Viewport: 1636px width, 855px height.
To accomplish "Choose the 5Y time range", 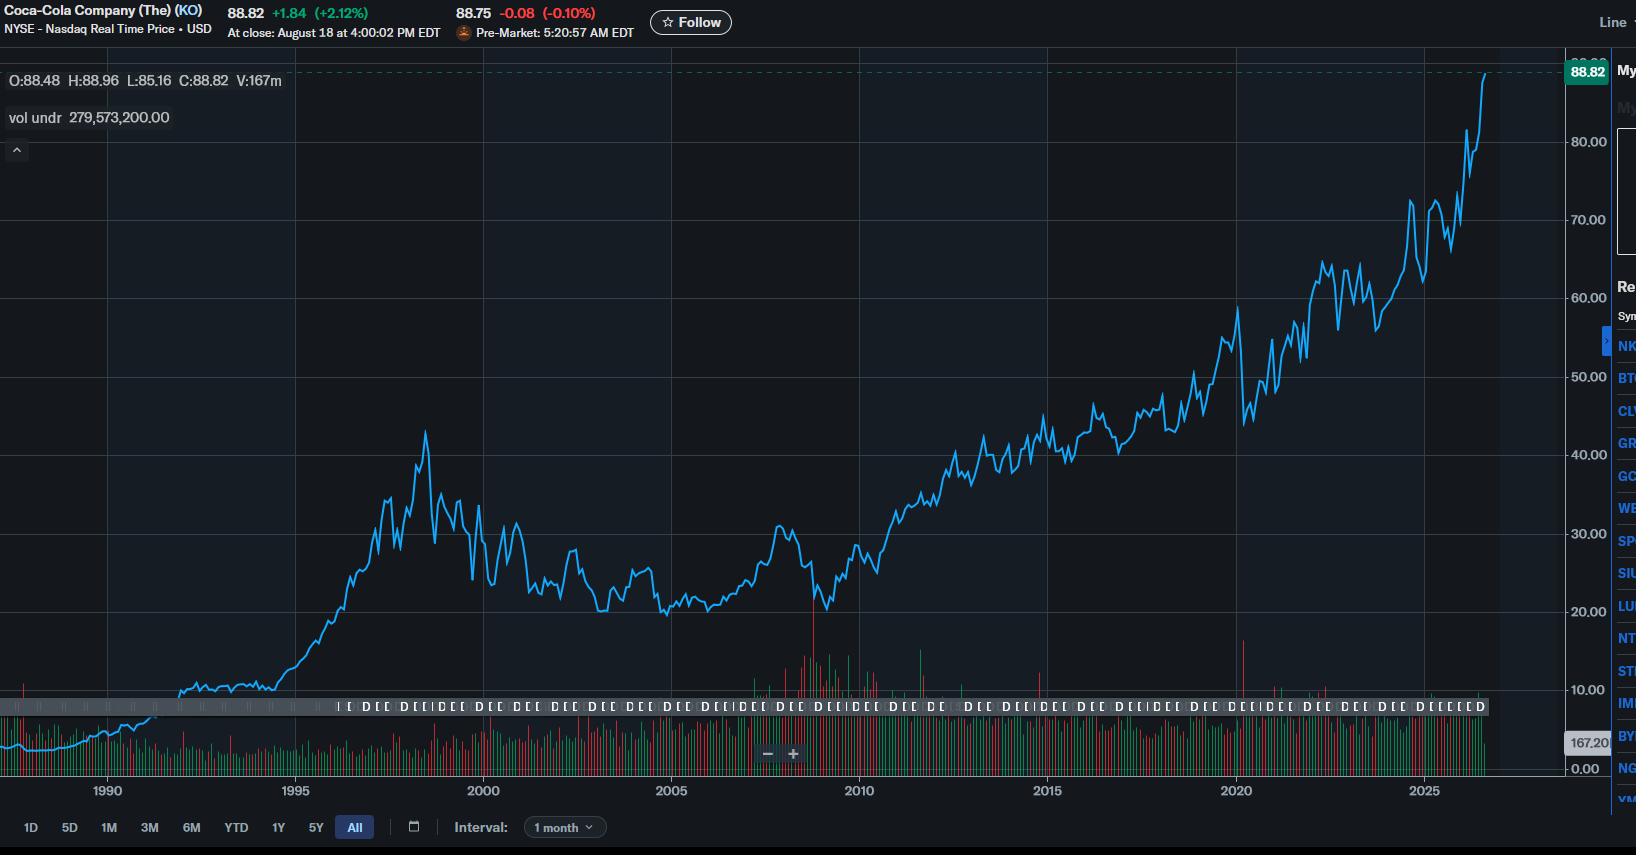I will (316, 827).
